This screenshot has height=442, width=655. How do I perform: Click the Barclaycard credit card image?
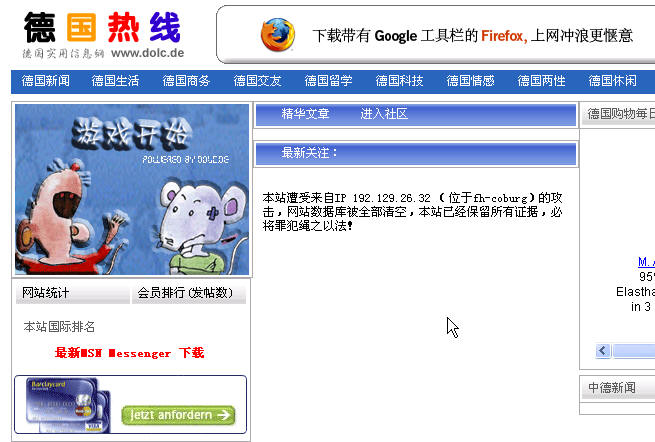68,405
